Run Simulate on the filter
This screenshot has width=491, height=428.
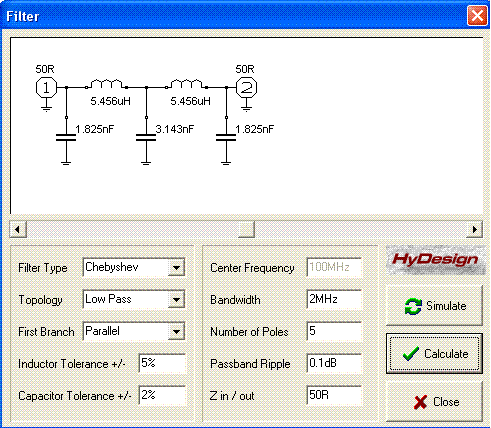pyautogui.click(x=434, y=306)
